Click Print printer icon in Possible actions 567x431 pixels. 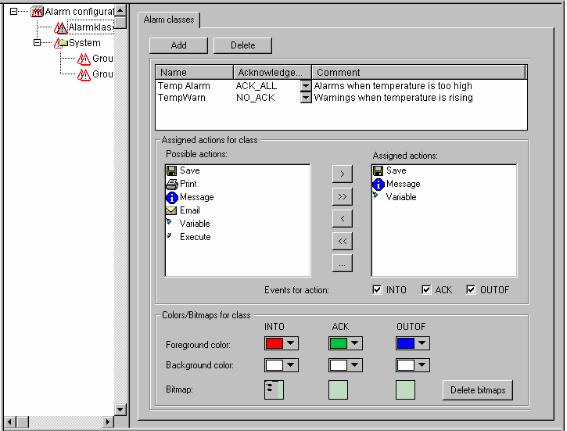[x=171, y=184]
